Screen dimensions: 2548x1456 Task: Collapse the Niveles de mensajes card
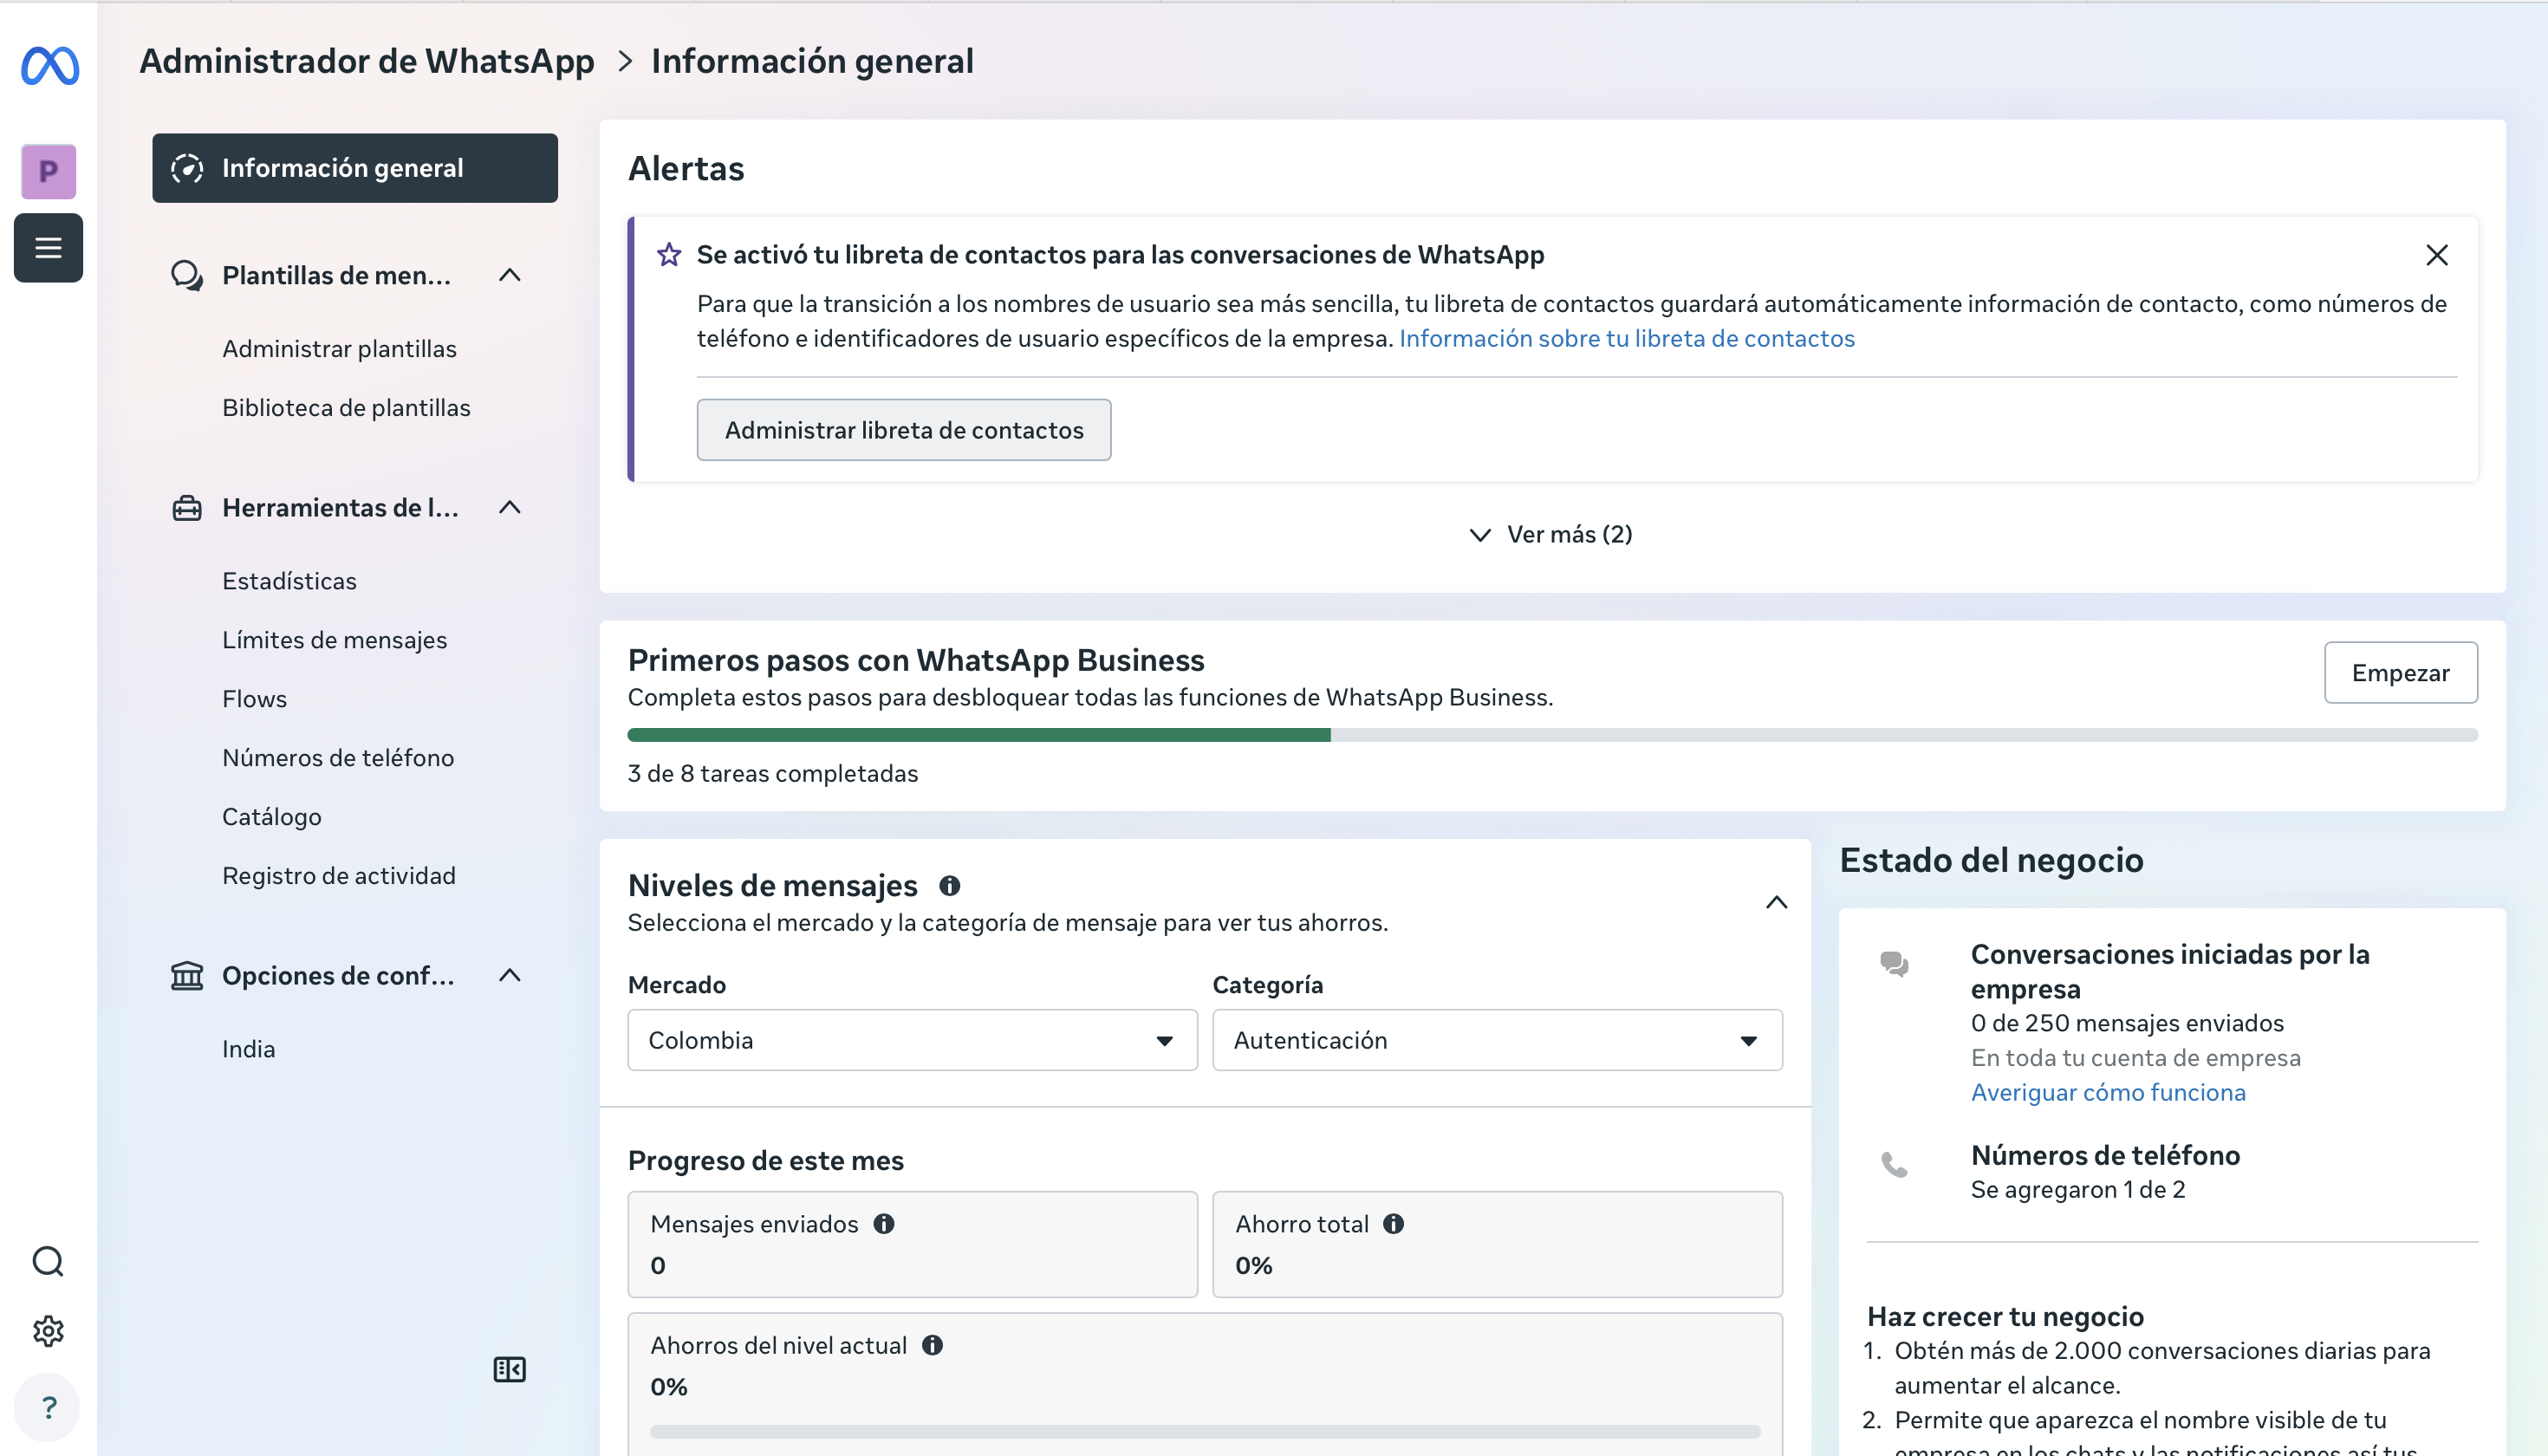(1776, 902)
